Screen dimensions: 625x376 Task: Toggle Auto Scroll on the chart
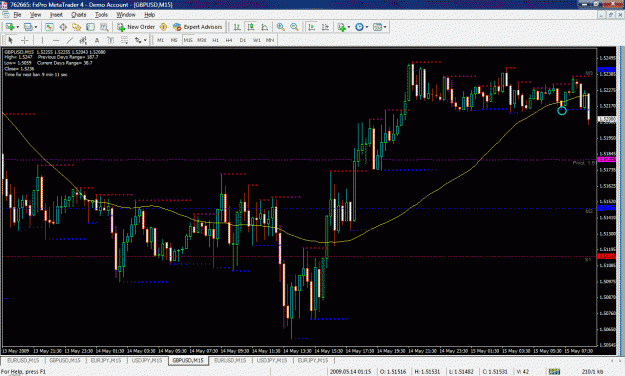[311, 27]
